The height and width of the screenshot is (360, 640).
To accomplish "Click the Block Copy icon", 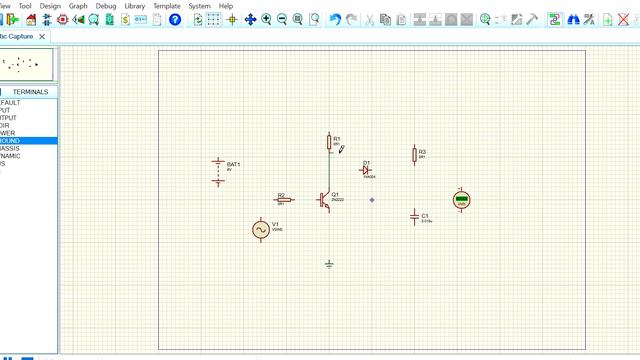I will 420,19.
